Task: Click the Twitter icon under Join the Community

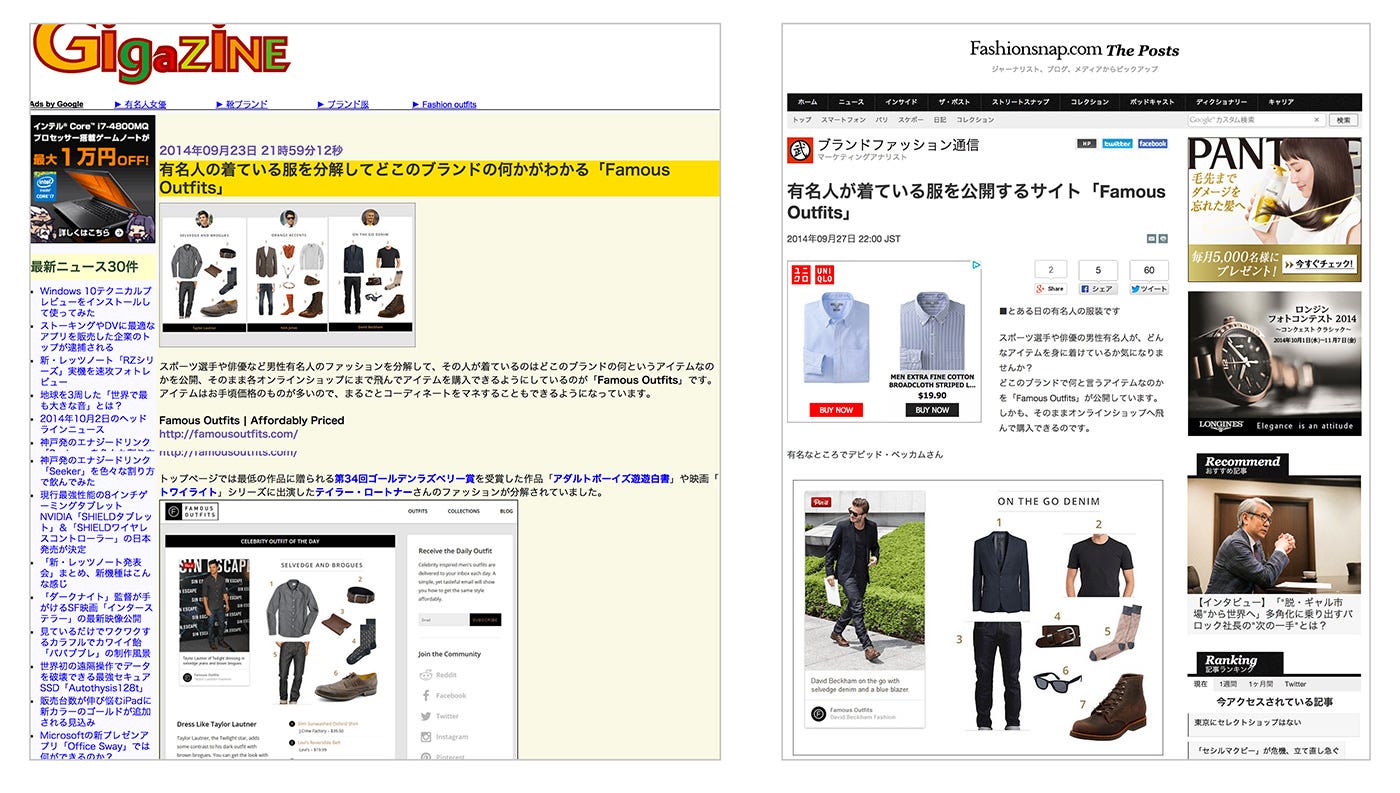Action: (x=425, y=716)
